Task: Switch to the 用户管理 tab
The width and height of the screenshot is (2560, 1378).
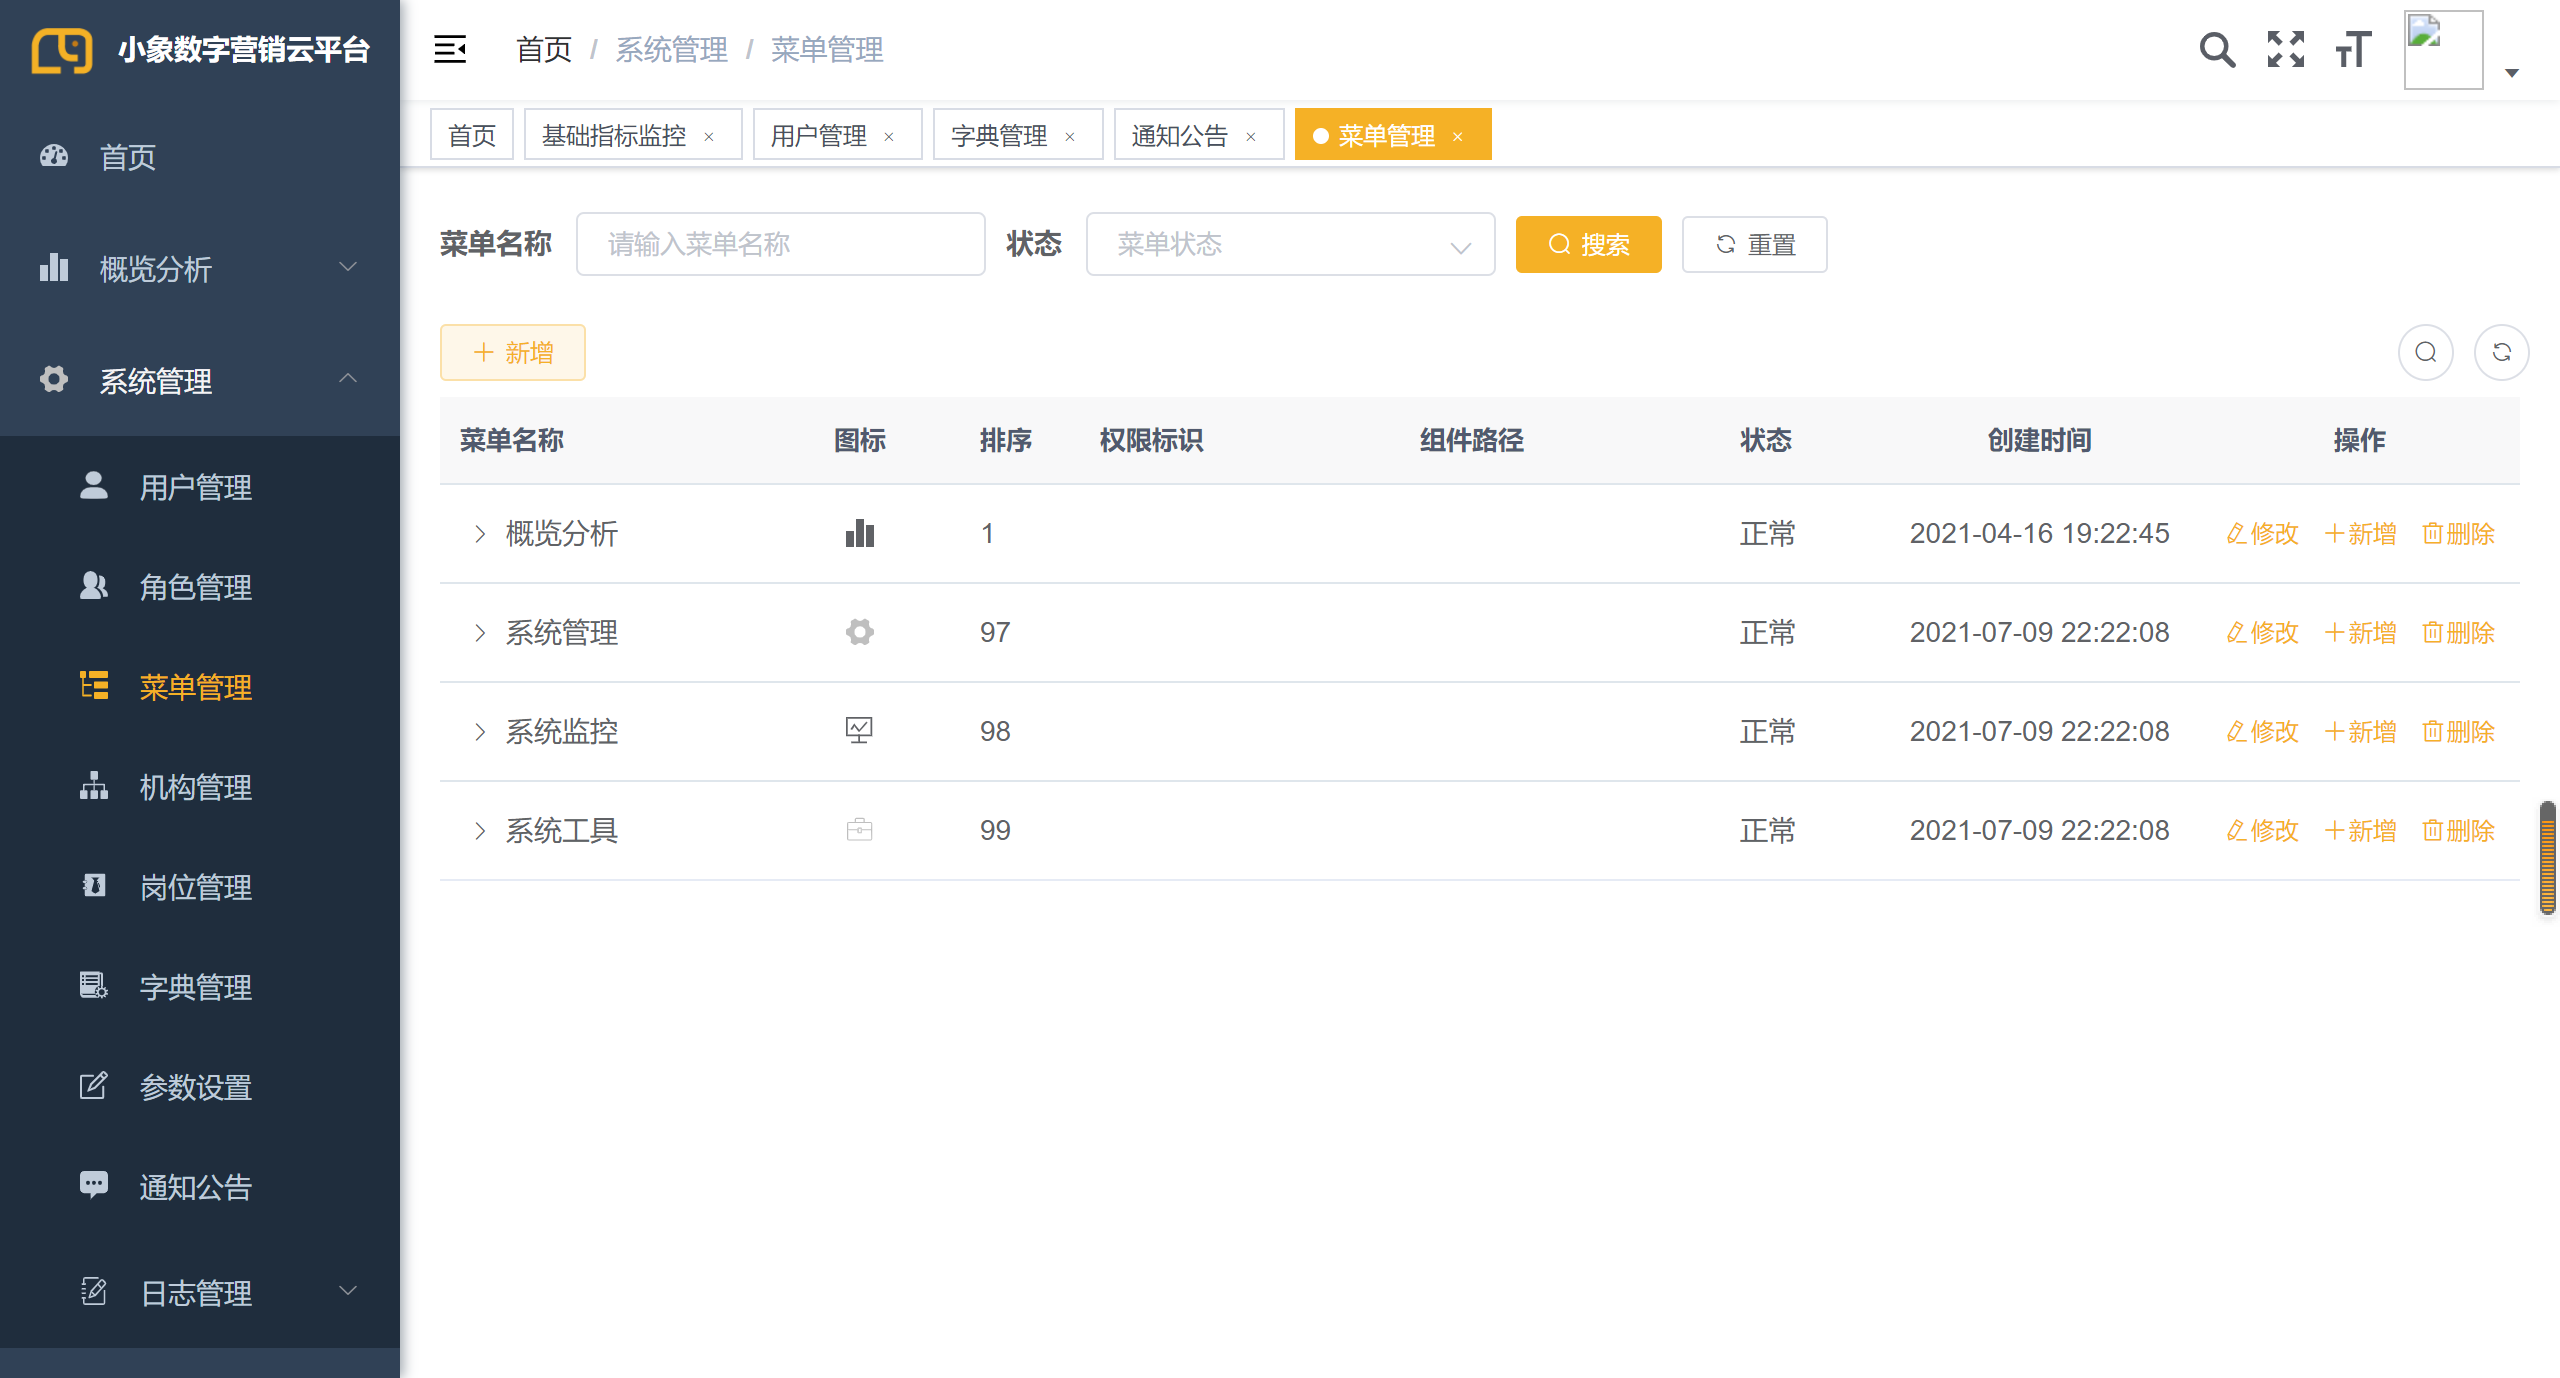Action: point(818,135)
